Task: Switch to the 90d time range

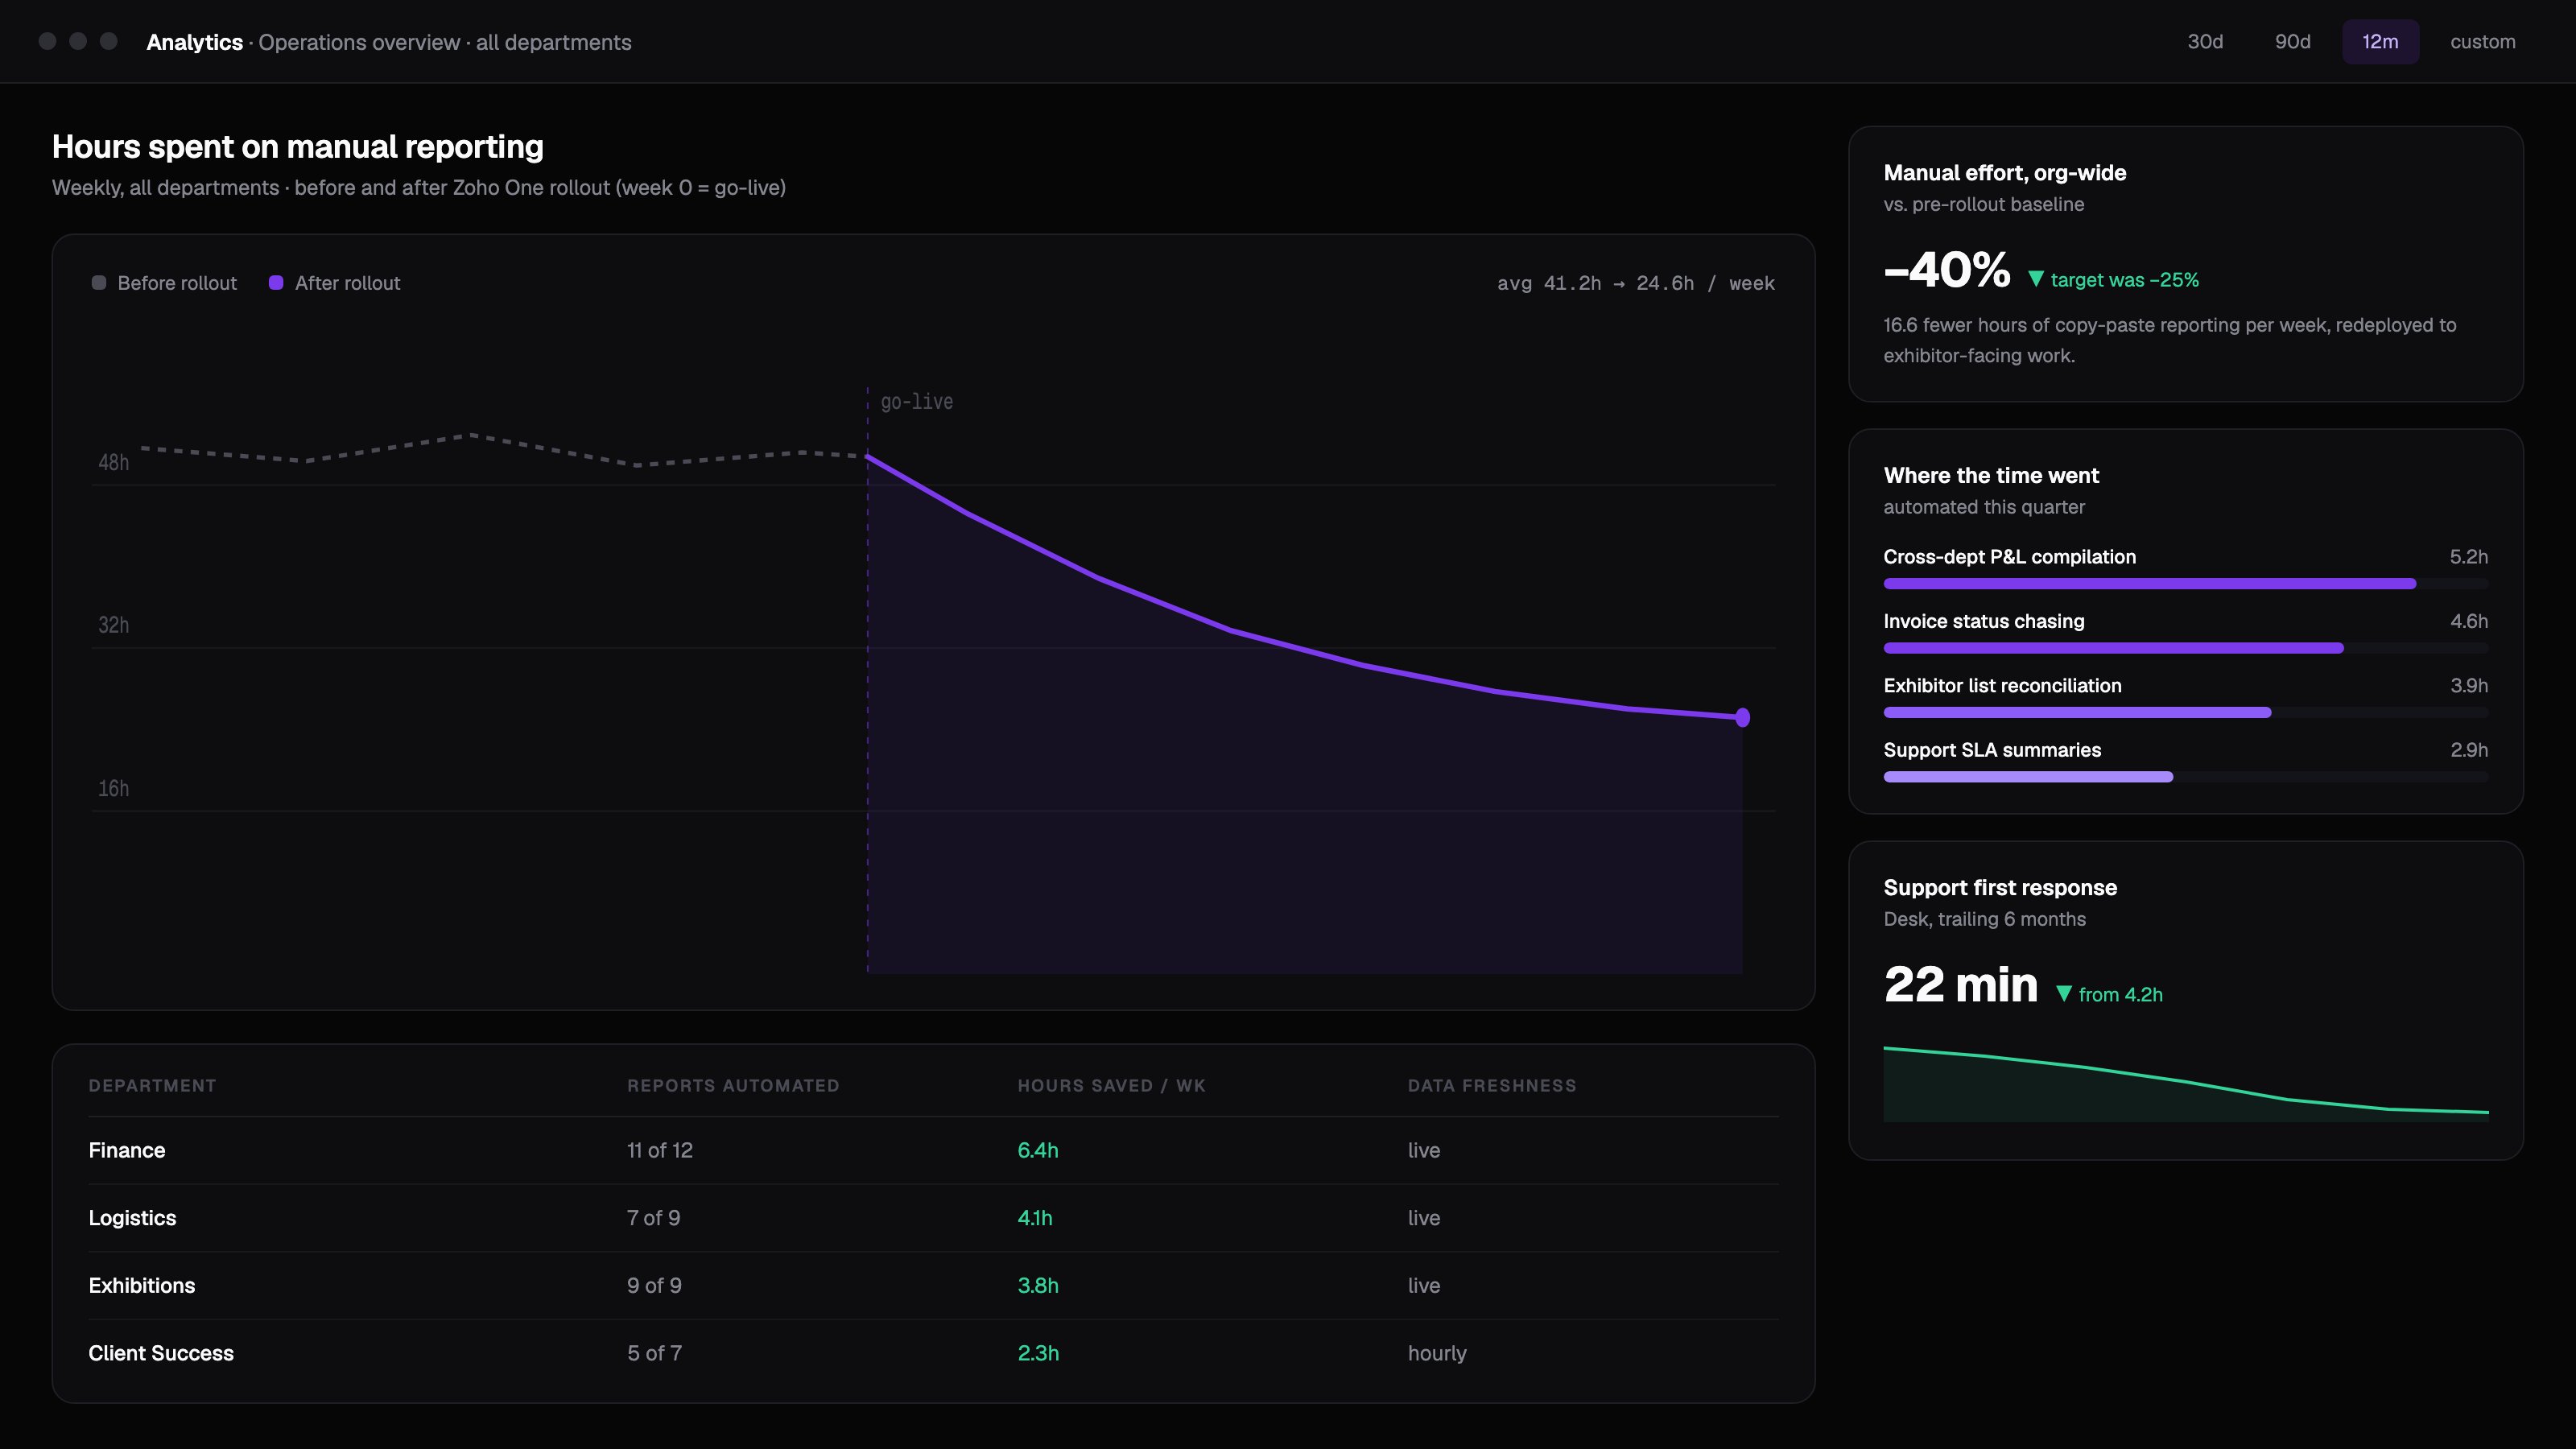Action: (x=2292, y=42)
